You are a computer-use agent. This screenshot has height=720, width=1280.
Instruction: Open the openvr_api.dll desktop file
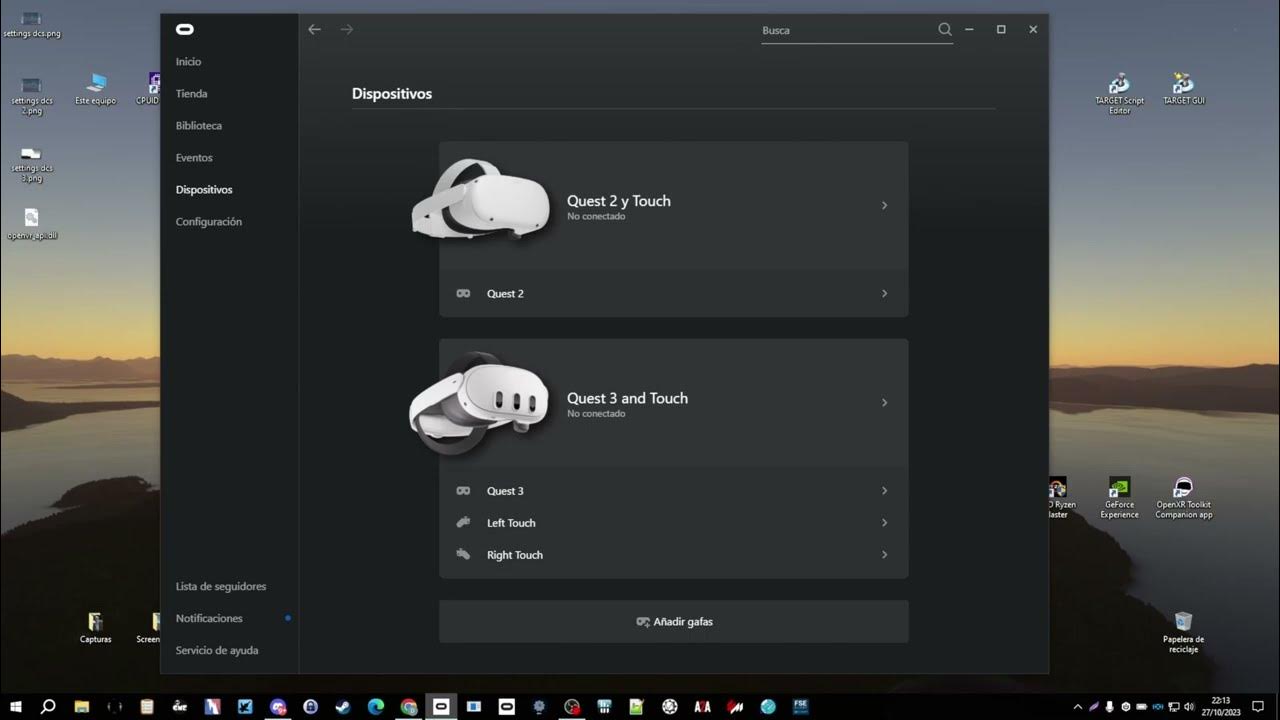point(32,224)
